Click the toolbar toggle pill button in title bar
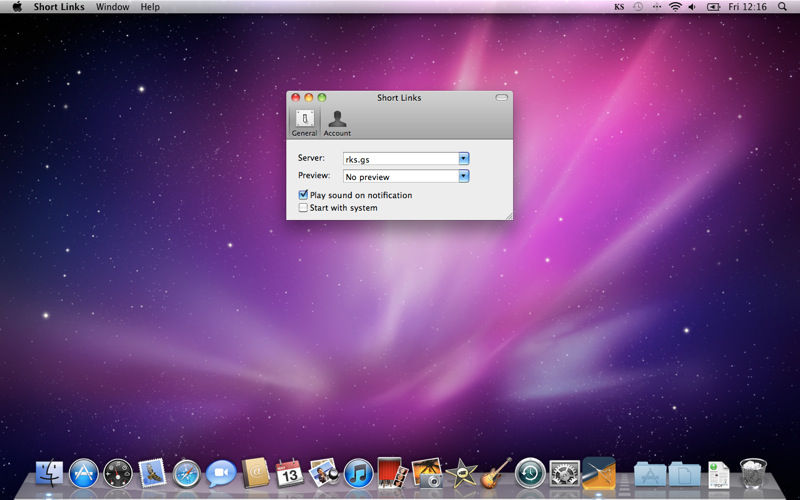The height and width of the screenshot is (500, 800). coord(502,97)
